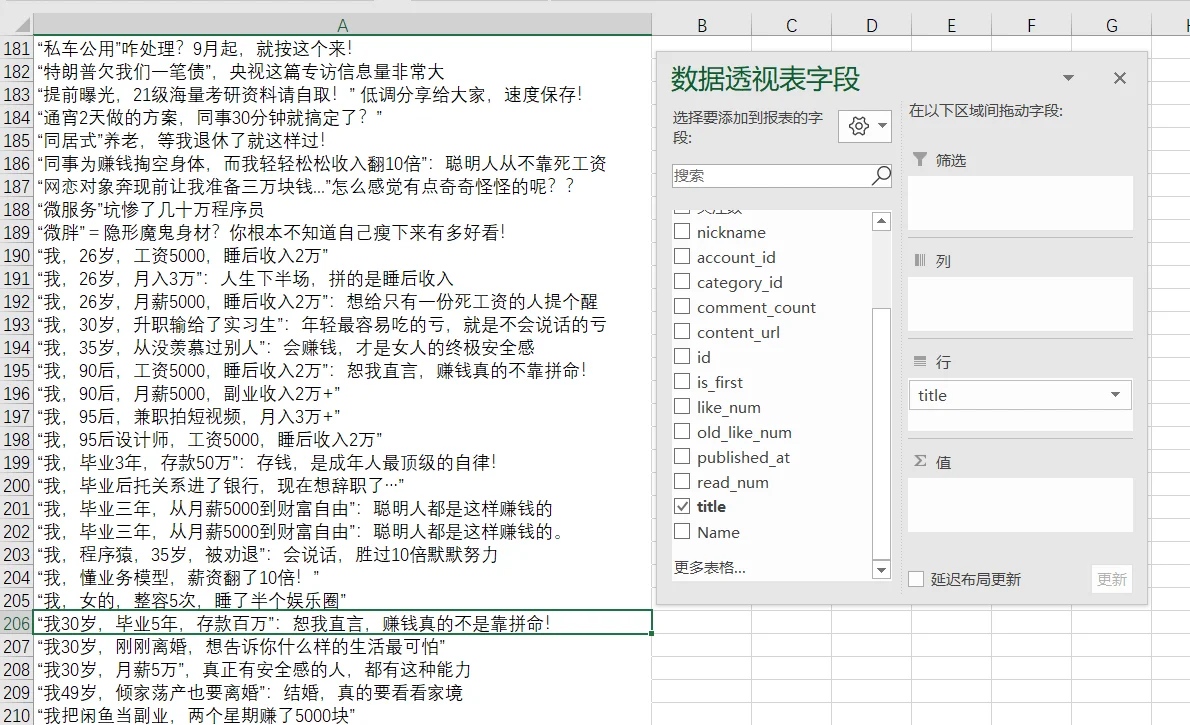Enable the category_id field checkbox
1190x725 pixels.
(x=682, y=281)
